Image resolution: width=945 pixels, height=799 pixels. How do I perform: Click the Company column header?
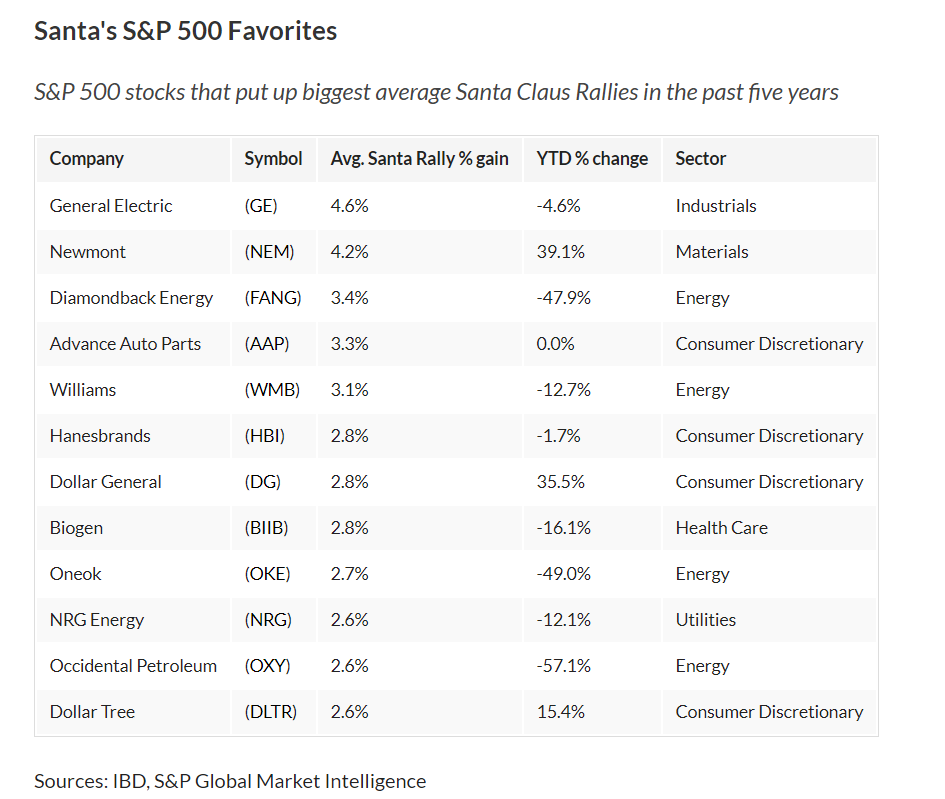click(87, 158)
